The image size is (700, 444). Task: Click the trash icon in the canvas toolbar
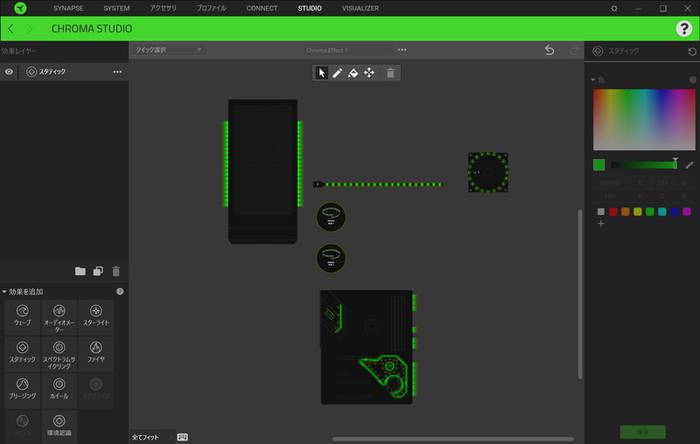click(390, 73)
